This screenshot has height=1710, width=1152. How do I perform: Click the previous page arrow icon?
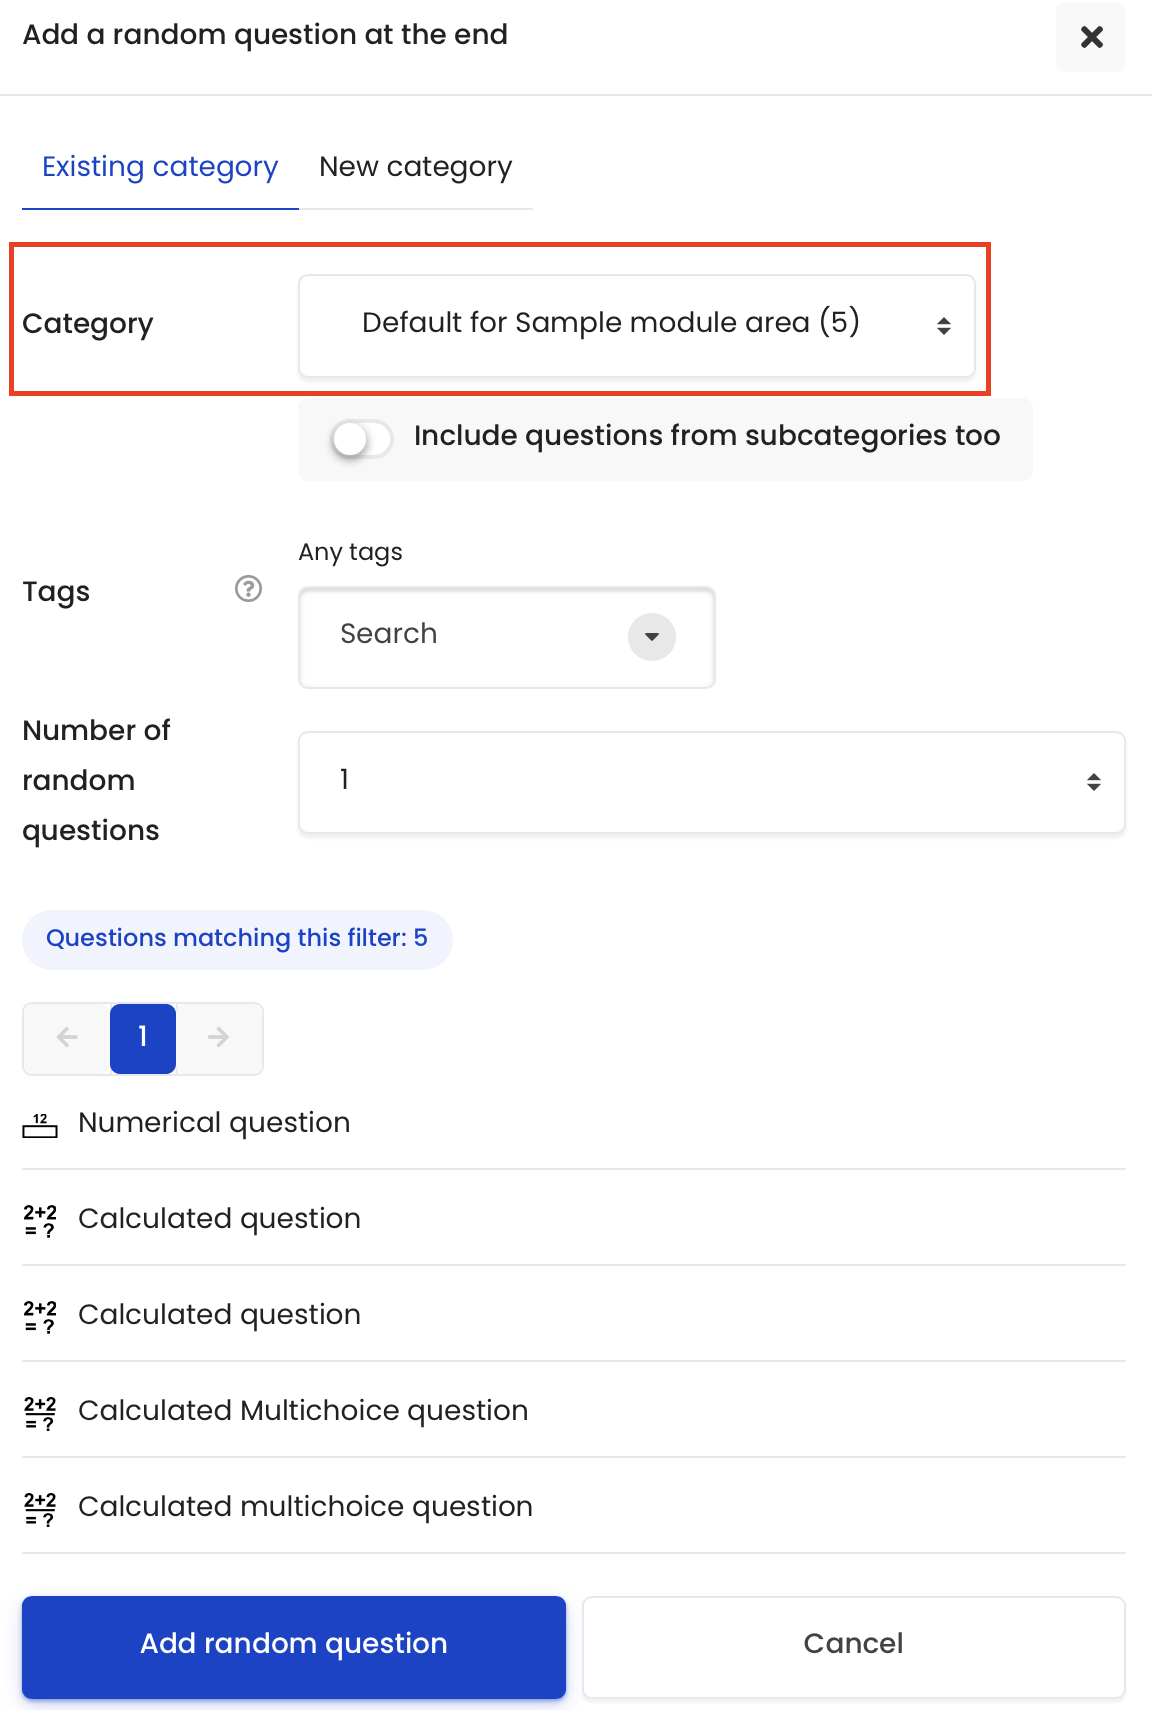(x=67, y=1037)
